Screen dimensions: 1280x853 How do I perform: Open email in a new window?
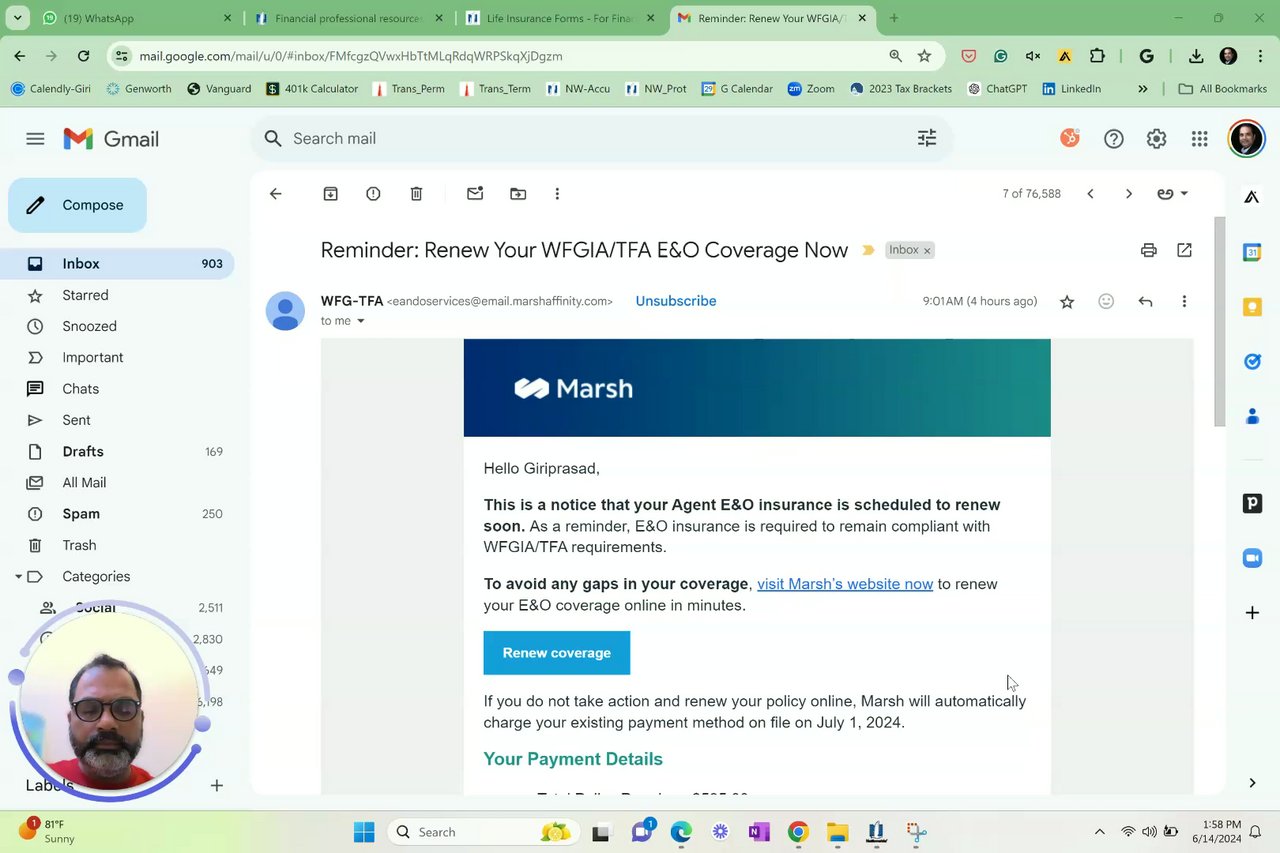pyautogui.click(x=1184, y=250)
